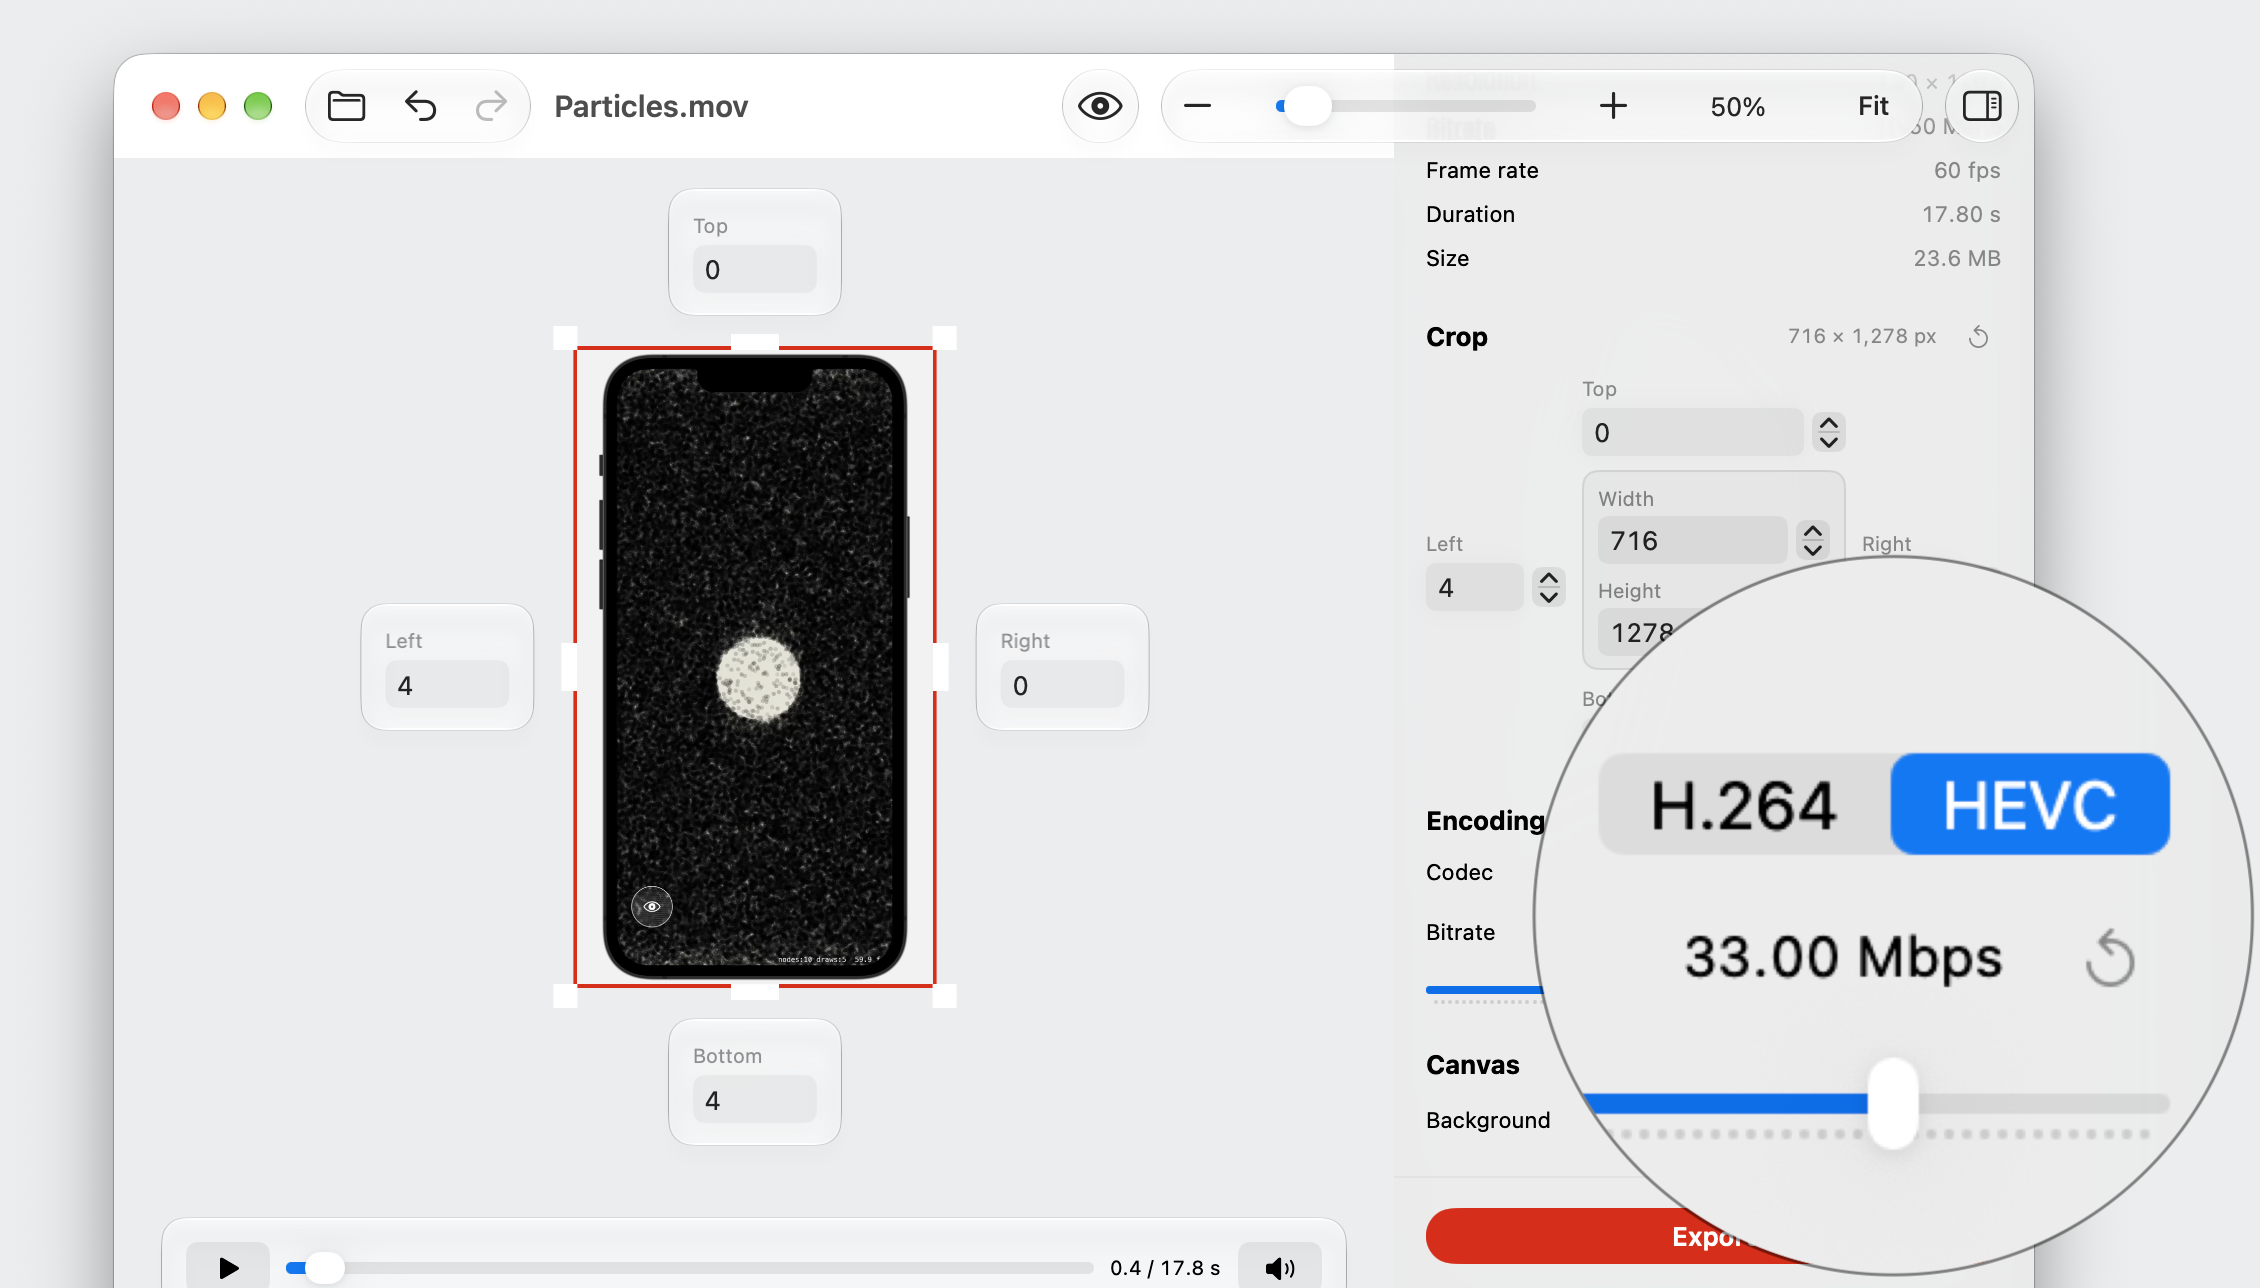Undo the last change
The image size is (2260, 1288).
(420, 106)
